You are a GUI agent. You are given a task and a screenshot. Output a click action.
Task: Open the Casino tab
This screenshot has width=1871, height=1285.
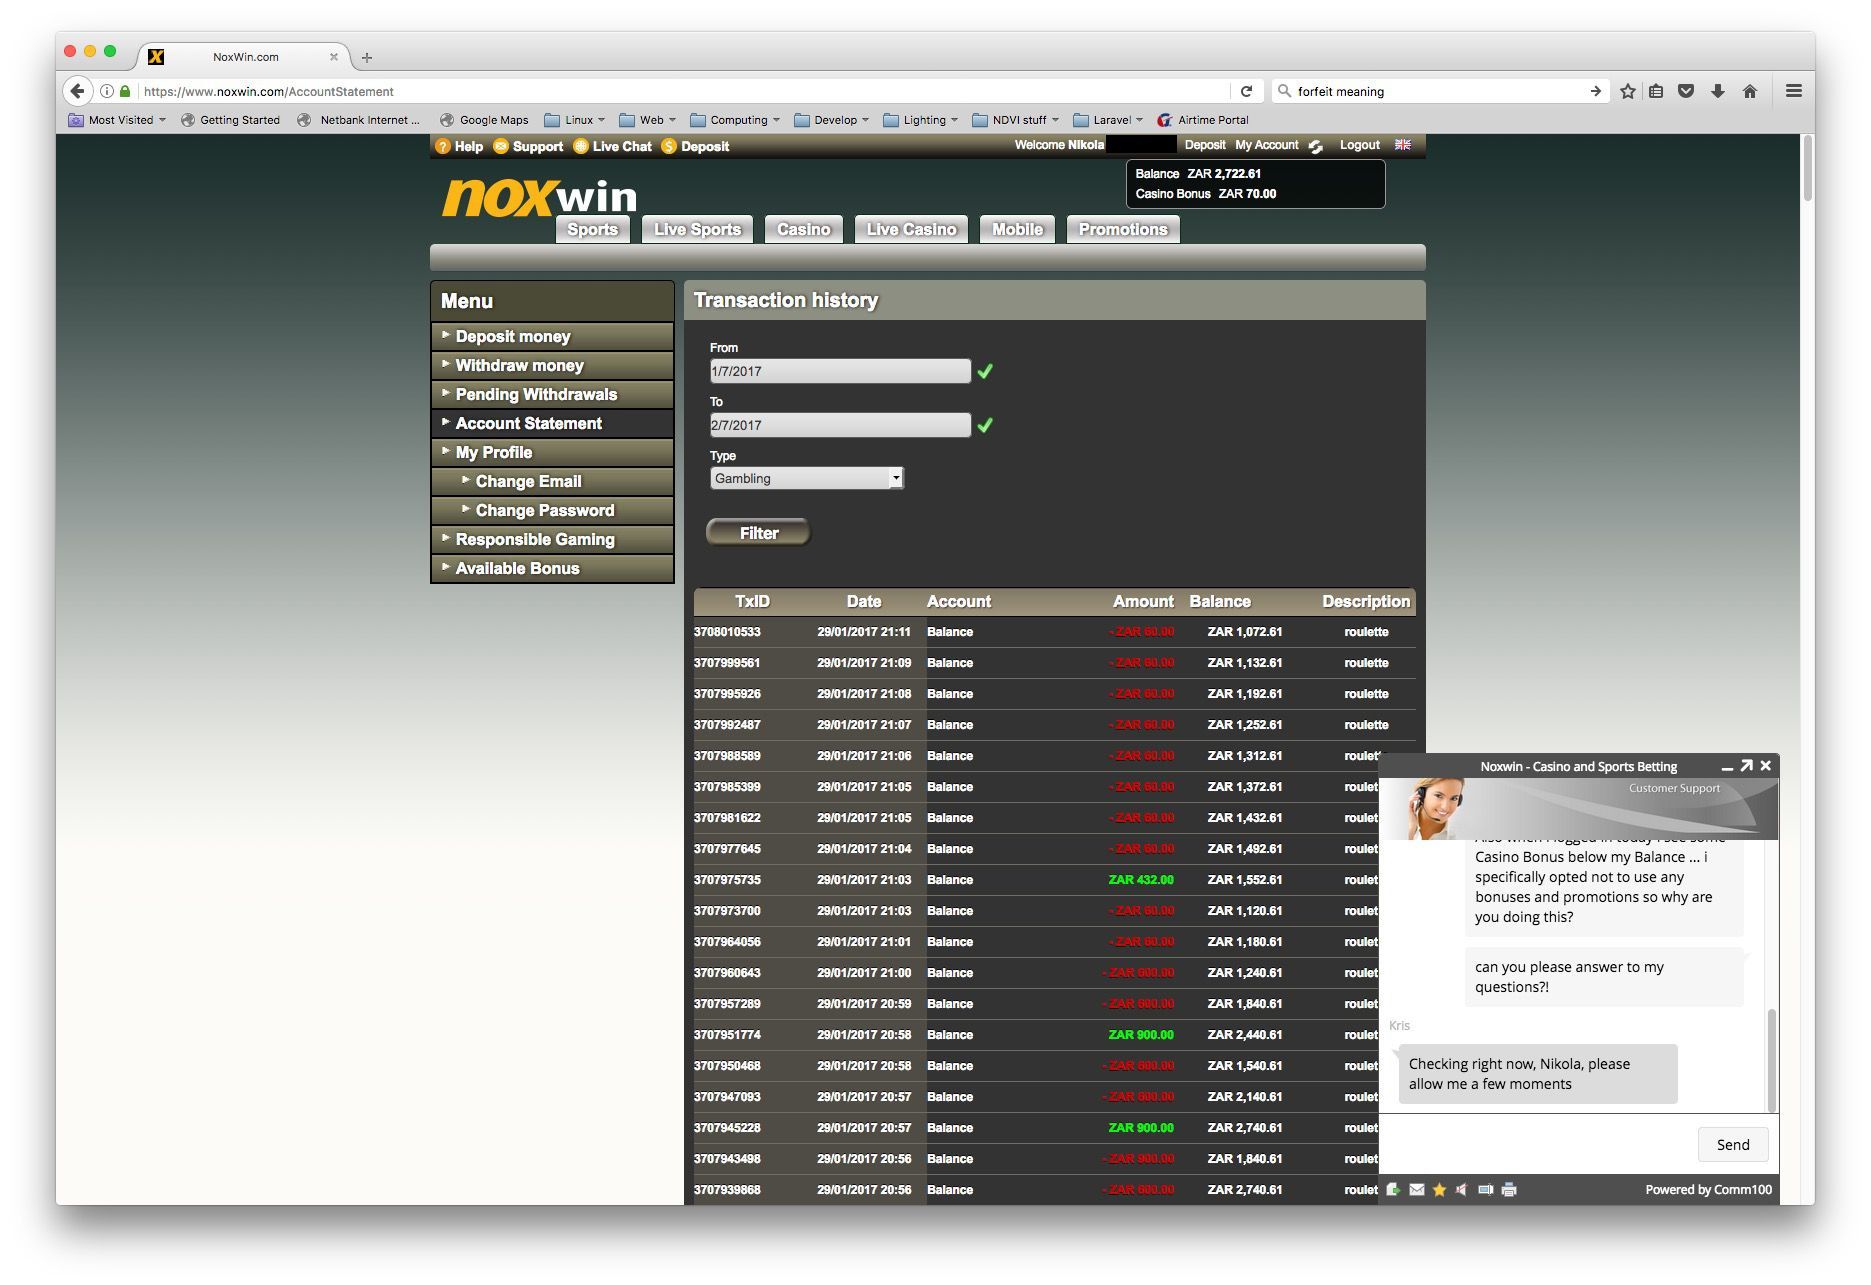[804, 229]
